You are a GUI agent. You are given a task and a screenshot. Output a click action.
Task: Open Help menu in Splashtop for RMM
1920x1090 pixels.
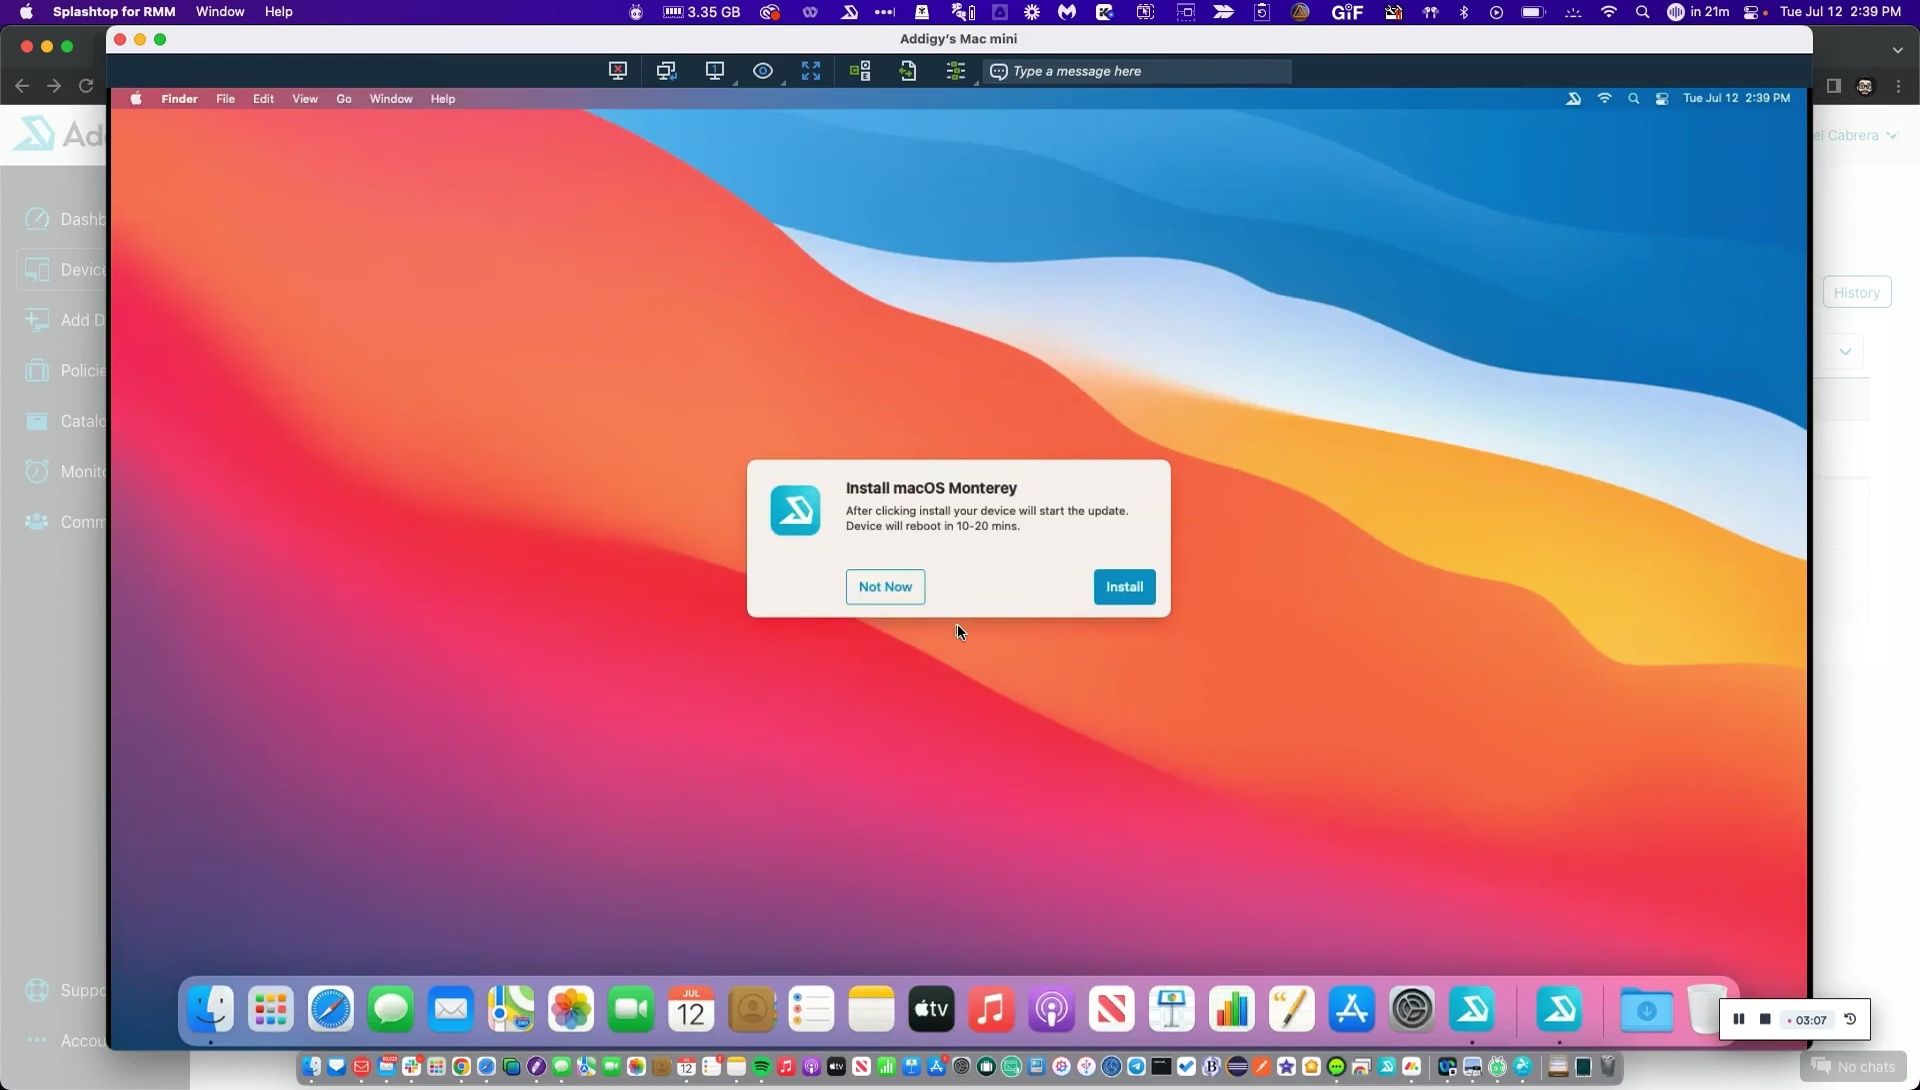click(x=278, y=12)
